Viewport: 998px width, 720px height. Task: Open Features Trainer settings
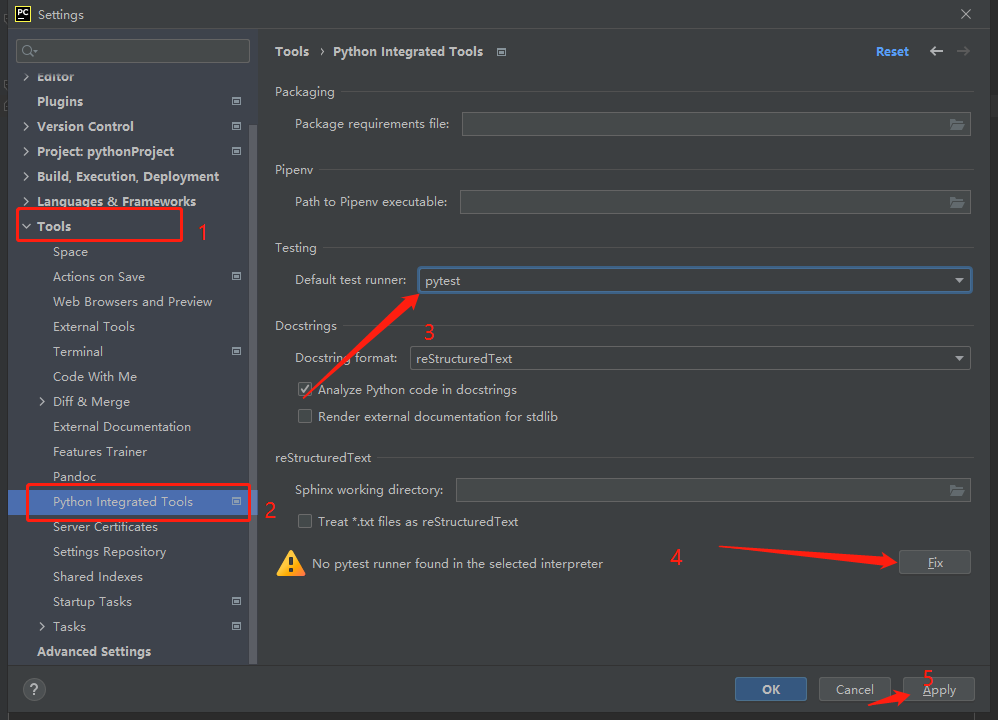(100, 451)
